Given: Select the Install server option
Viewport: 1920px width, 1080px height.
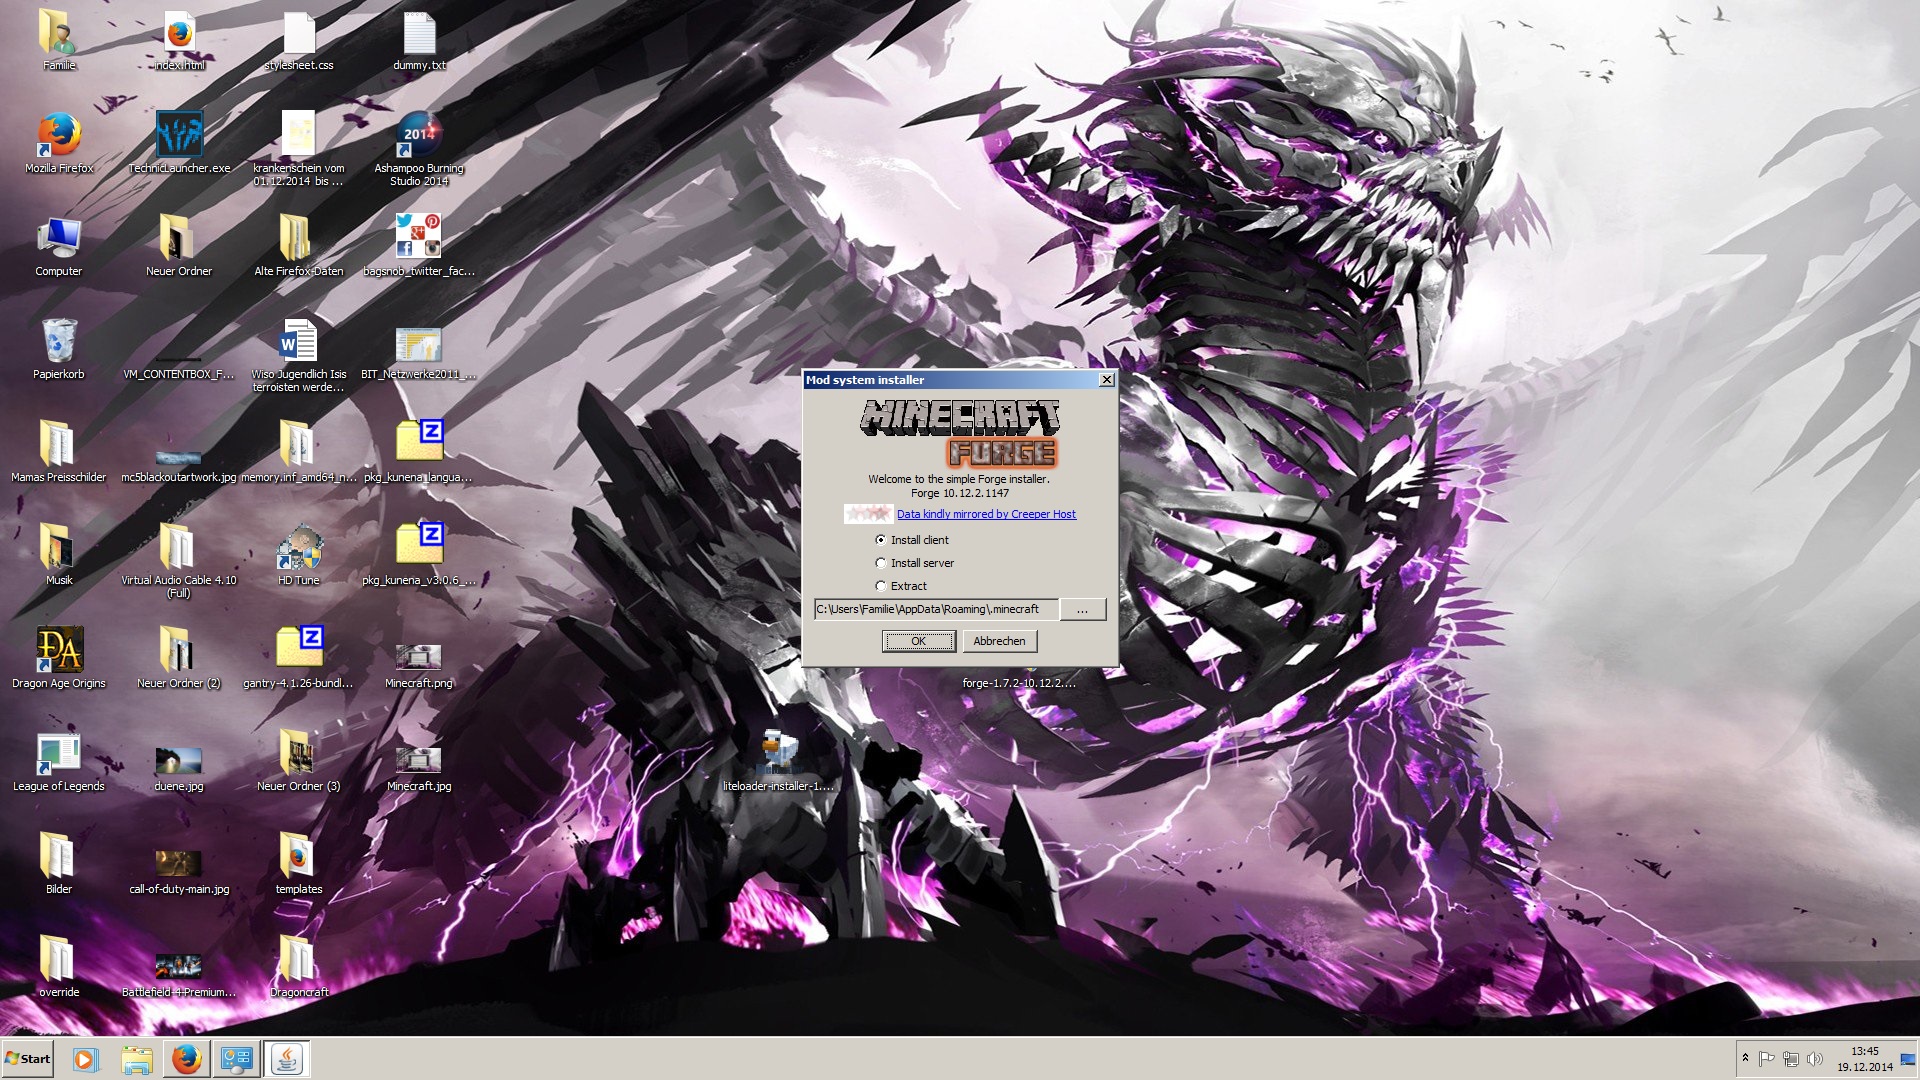Looking at the screenshot, I should click(881, 563).
